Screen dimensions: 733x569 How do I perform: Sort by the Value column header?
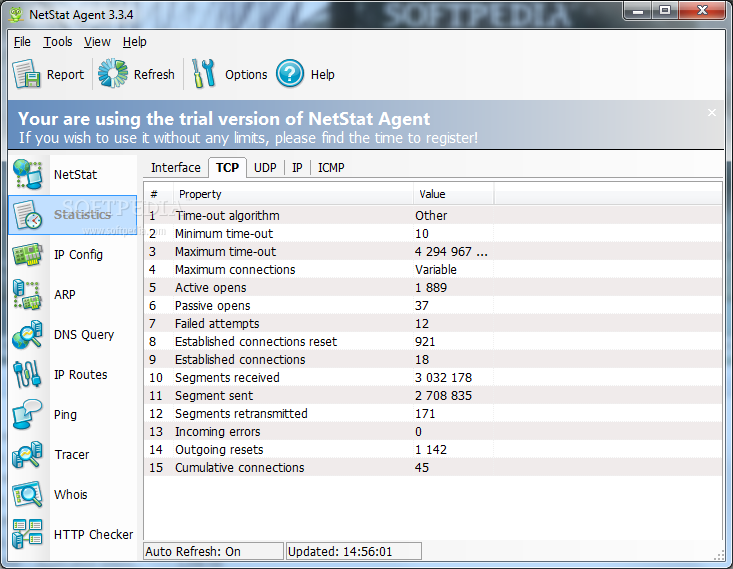tap(453, 194)
